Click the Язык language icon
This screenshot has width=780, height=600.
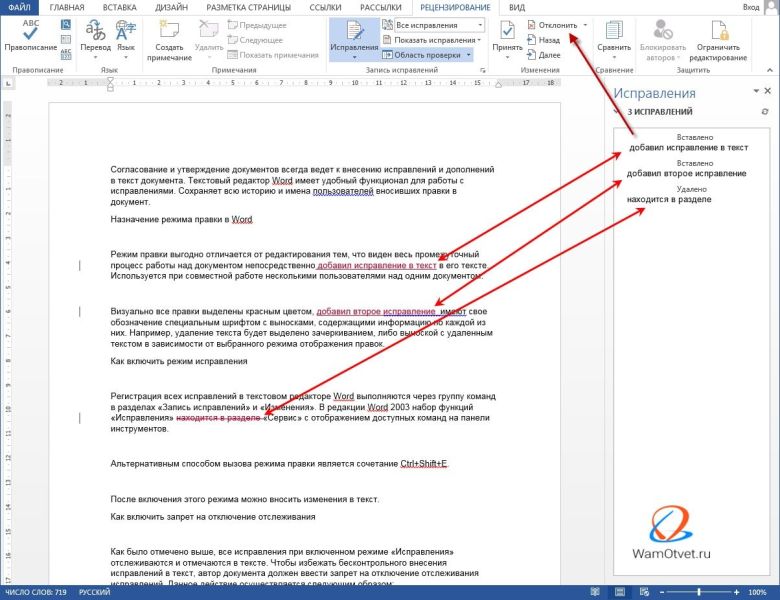[126, 32]
